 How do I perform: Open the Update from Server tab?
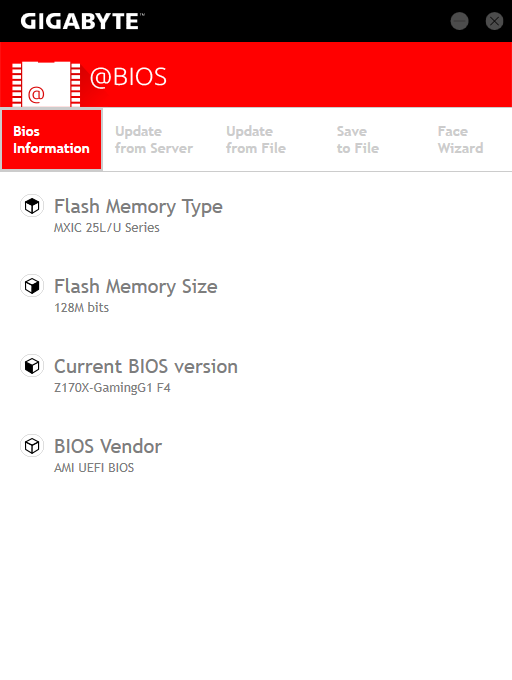[154, 140]
